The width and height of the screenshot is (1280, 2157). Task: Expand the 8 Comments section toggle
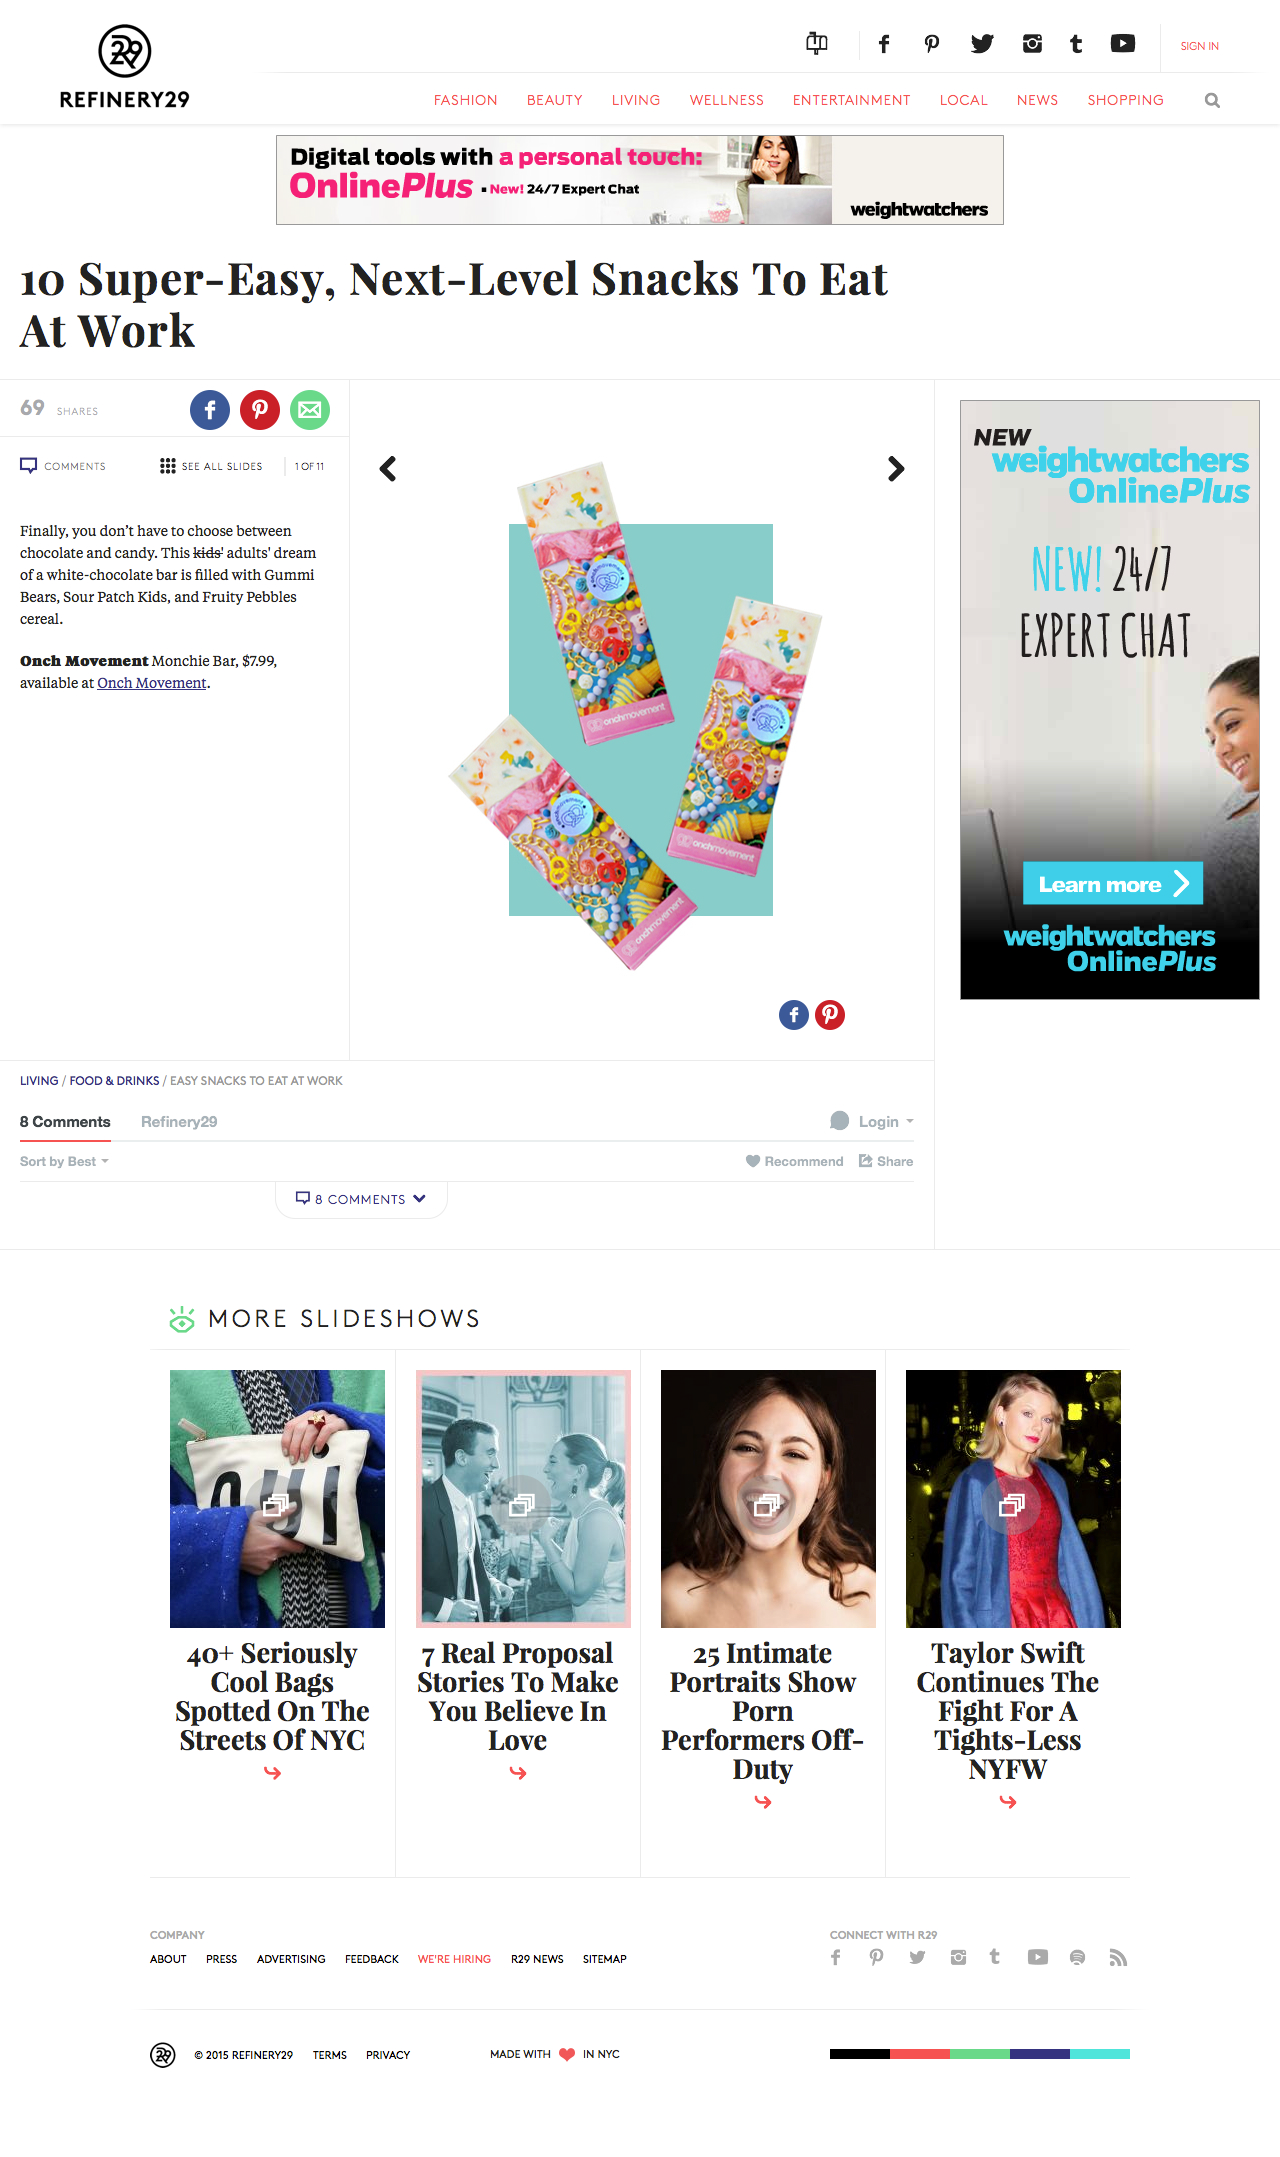click(x=361, y=1198)
